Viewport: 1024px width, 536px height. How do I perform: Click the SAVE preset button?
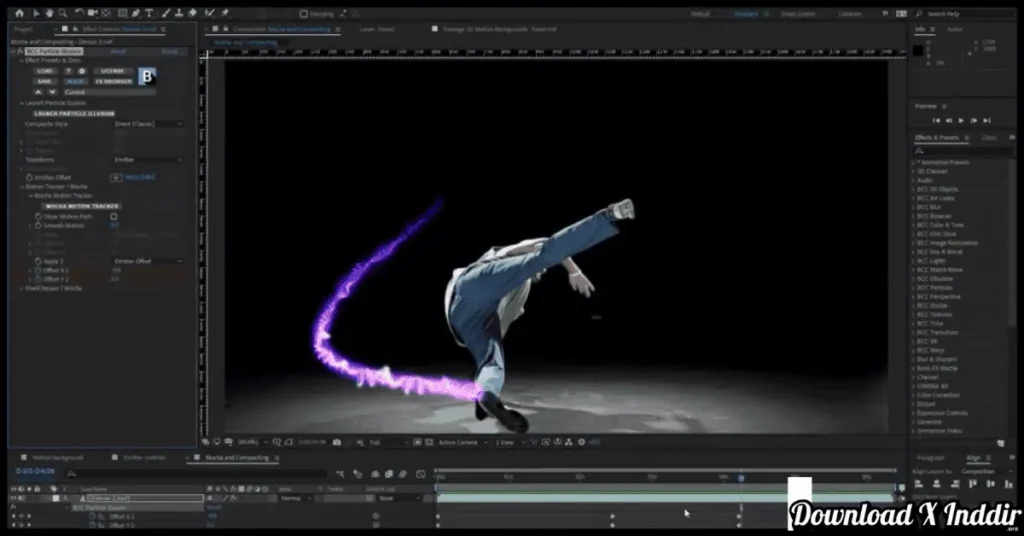pyautogui.click(x=45, y=82)
